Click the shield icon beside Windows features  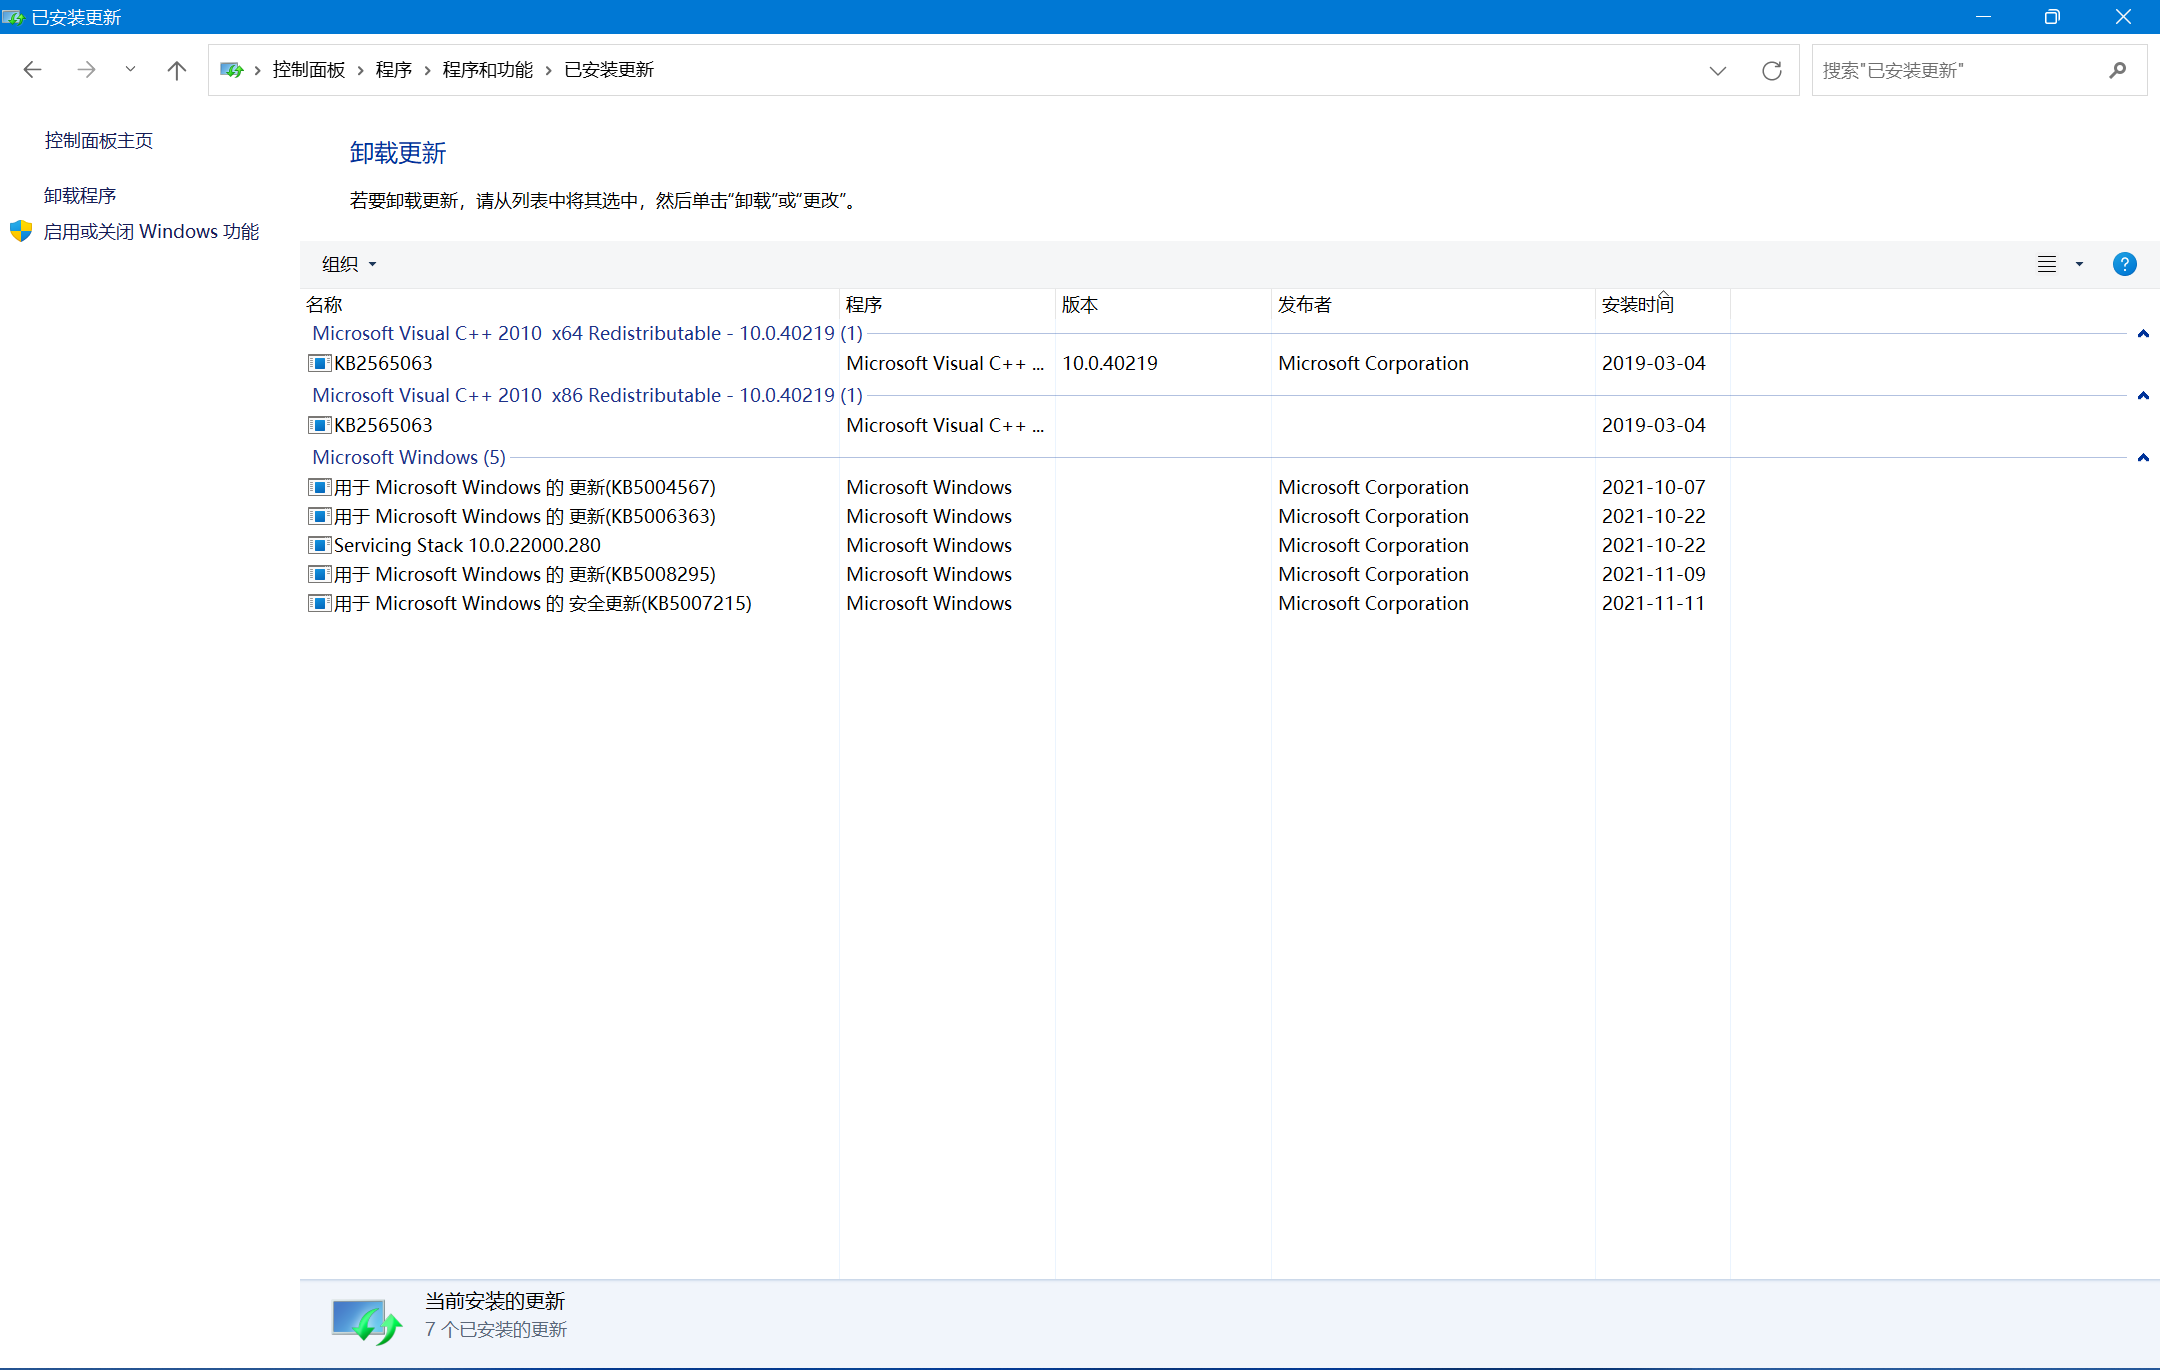click(21, 232)
